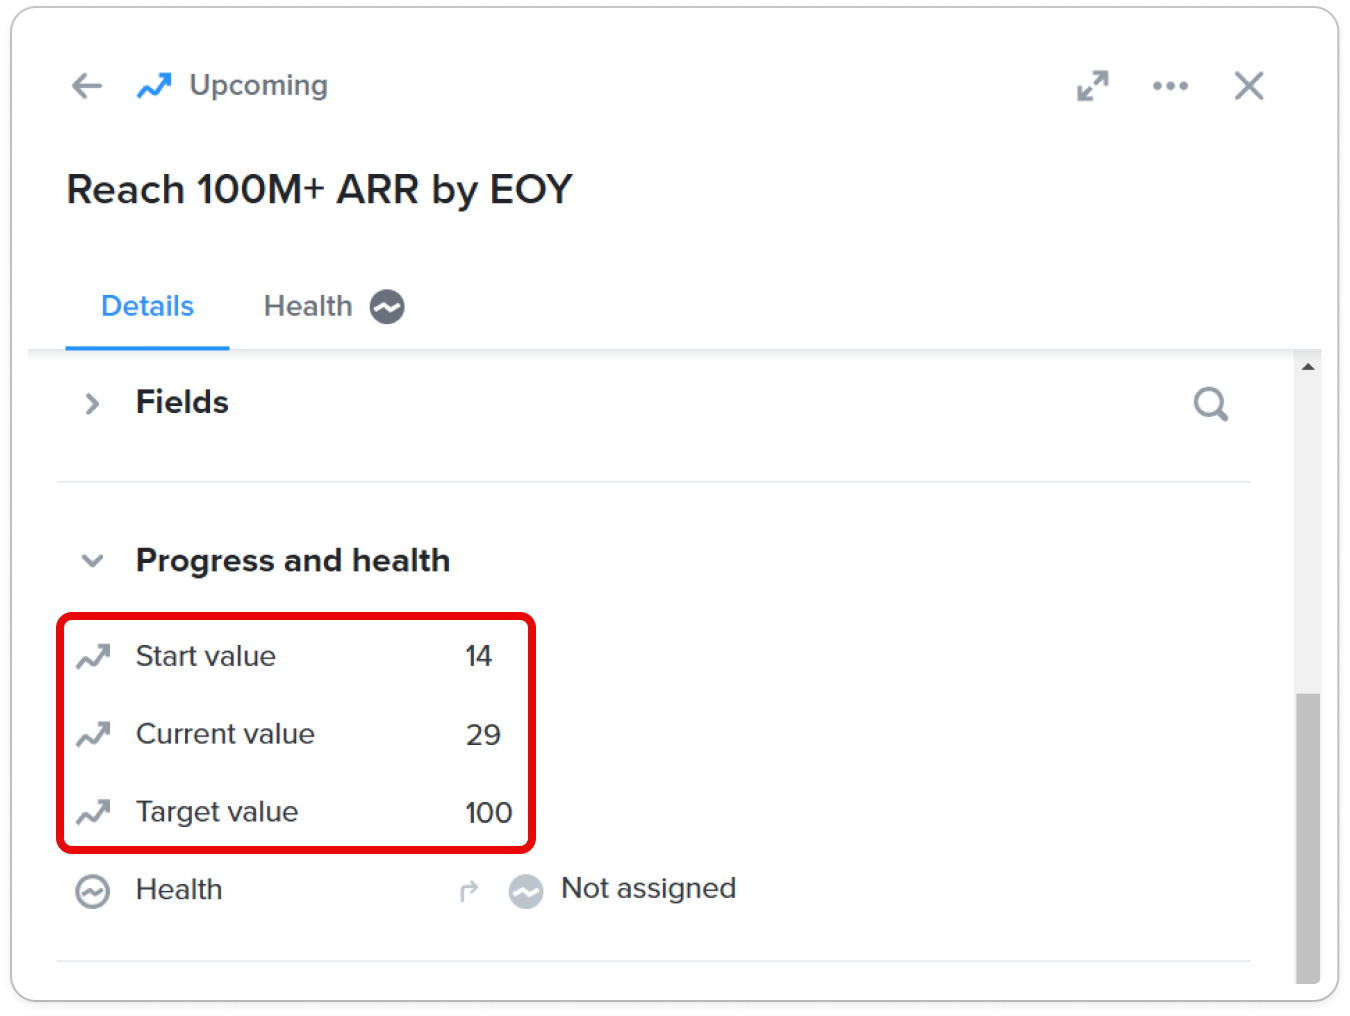Click the Upcoming trend arrow icon
Image resolution: width=1350 pixels, height=1016 pixels.
tap(154, 86)
